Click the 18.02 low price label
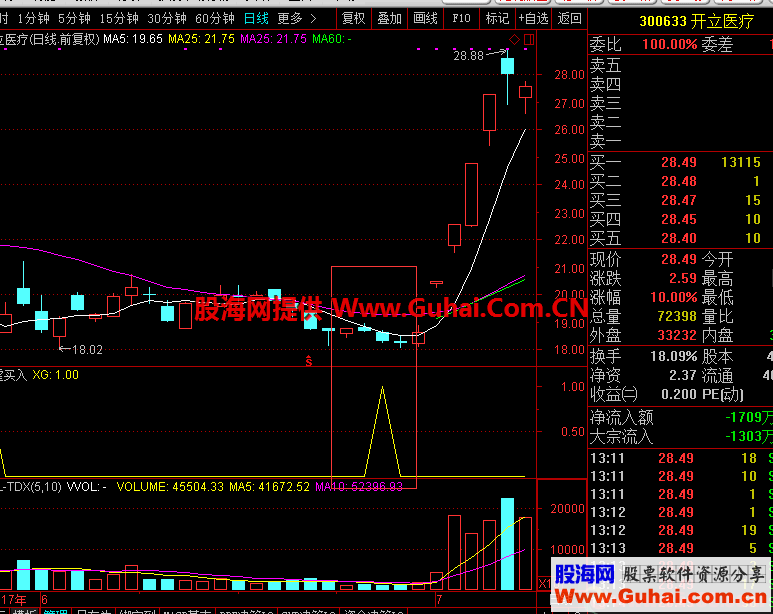The image size is (773, 614). point(87,350)
